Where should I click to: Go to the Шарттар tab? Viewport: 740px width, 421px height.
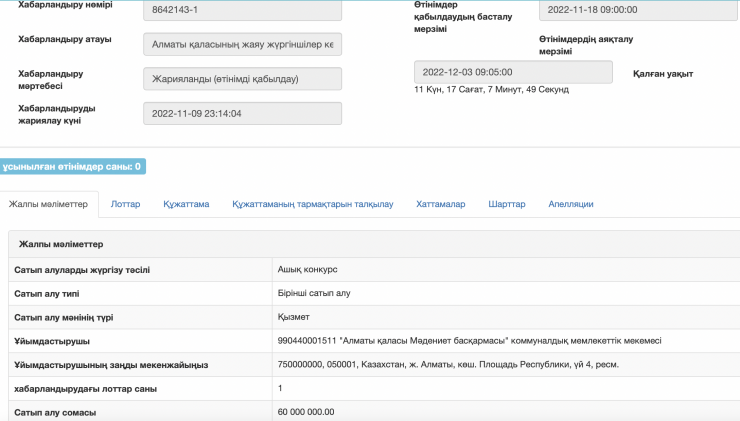pyautogui.click(x=507, y=204)
